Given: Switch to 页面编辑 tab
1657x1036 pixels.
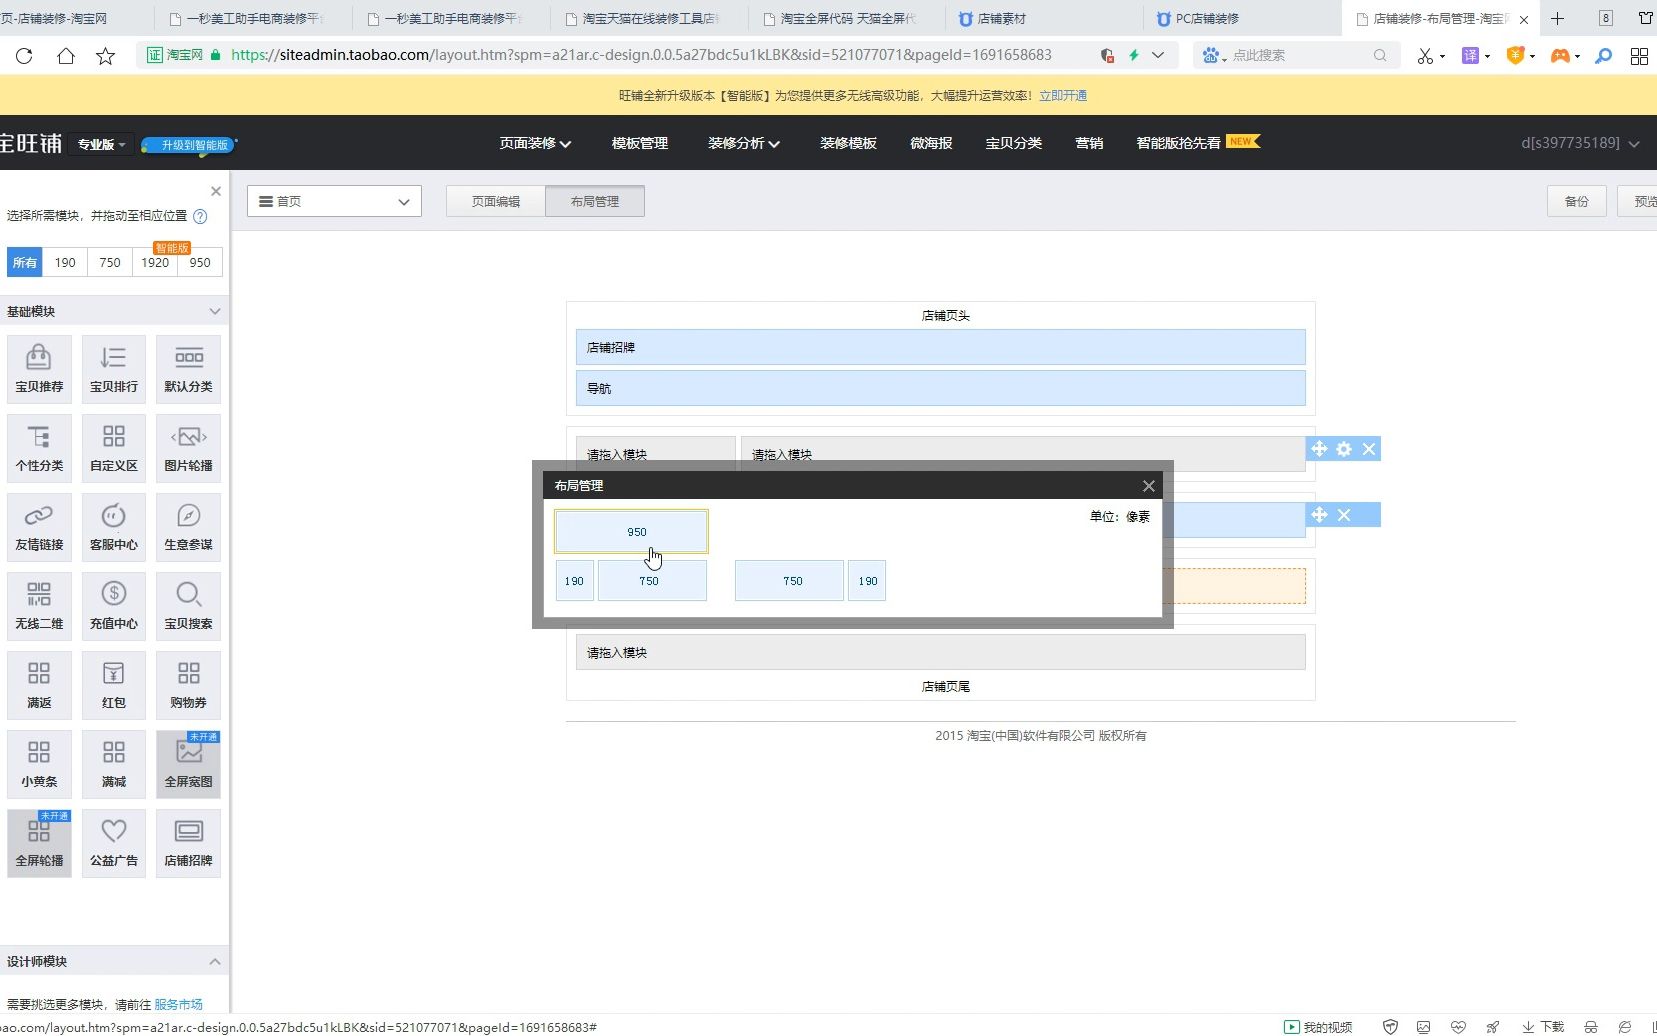Looking at the screenshot, I should pyautogui.click(x=496, y=201).
